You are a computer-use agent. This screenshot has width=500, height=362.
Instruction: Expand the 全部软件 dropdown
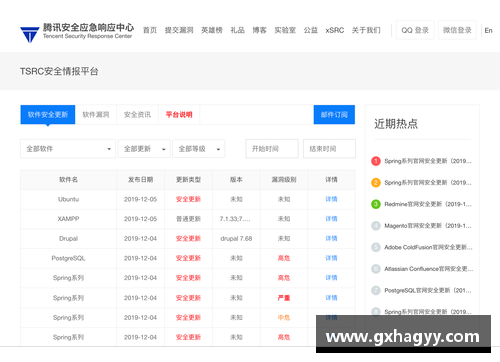(68, 149)
